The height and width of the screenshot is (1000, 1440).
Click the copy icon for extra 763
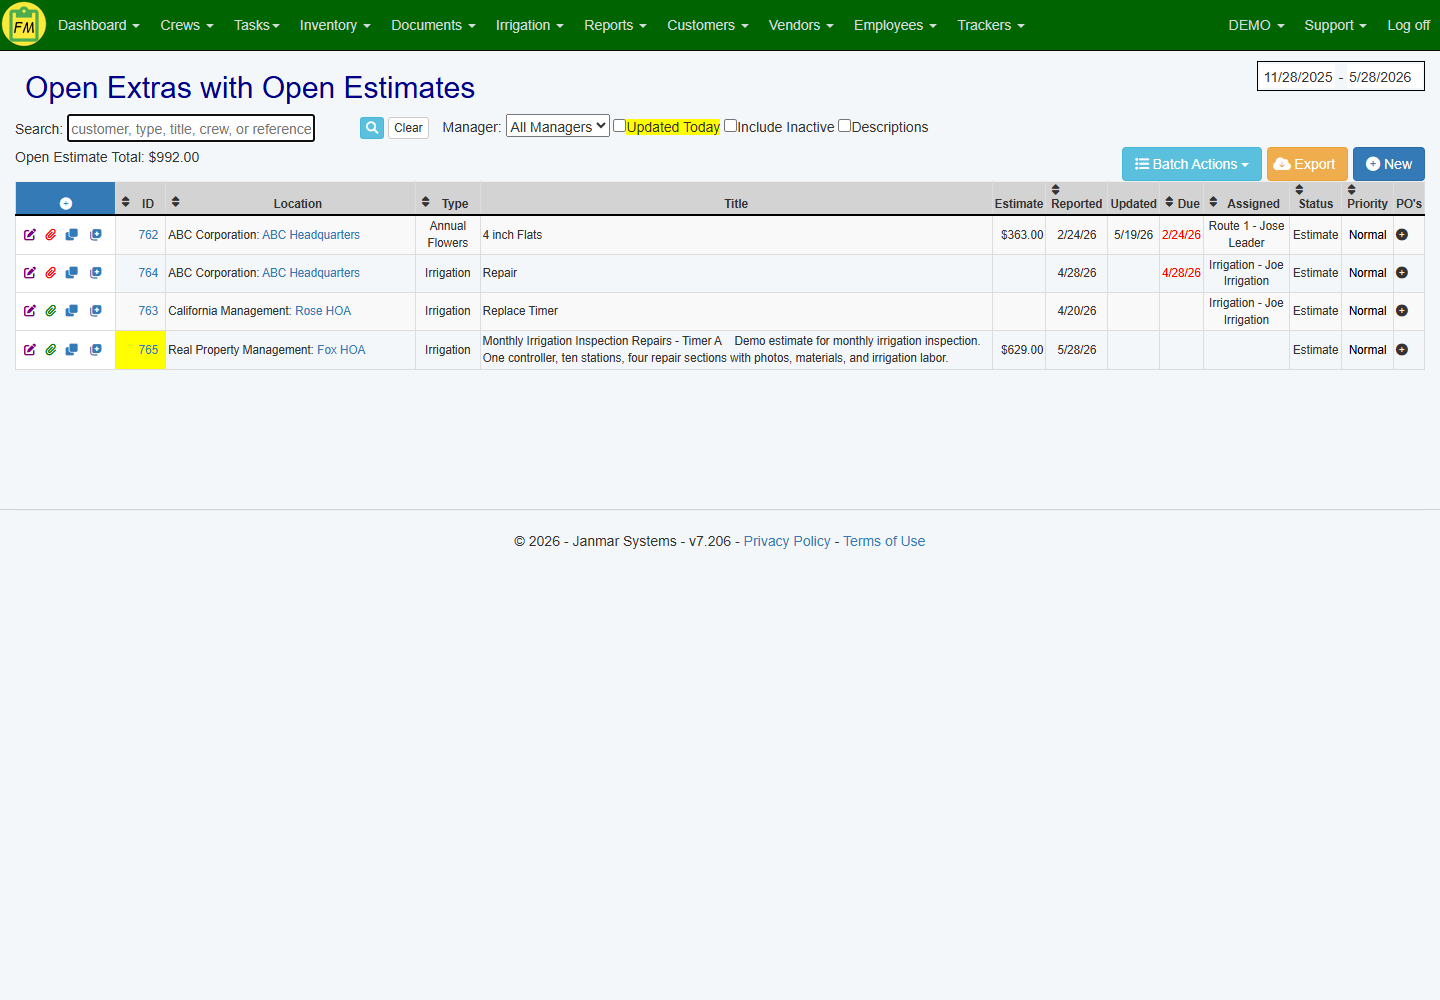(72, 311)
